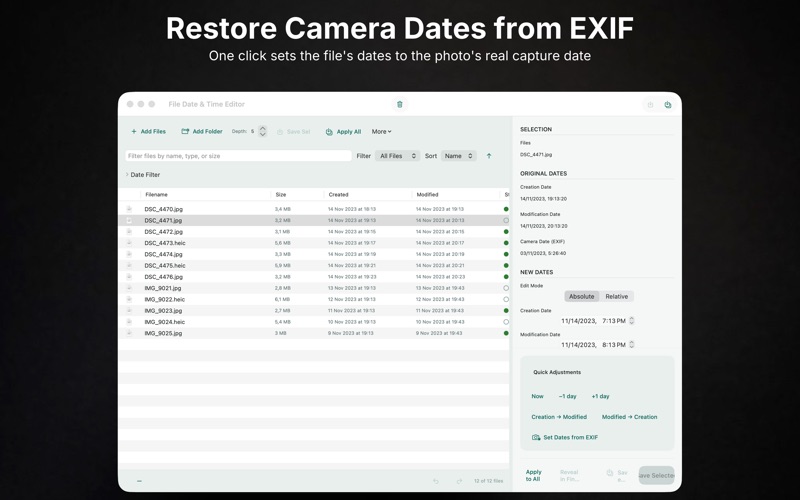Viewport: 800px width, 500px height.
Task: Click the Now quick adjustment
Action: click(537, 396)
